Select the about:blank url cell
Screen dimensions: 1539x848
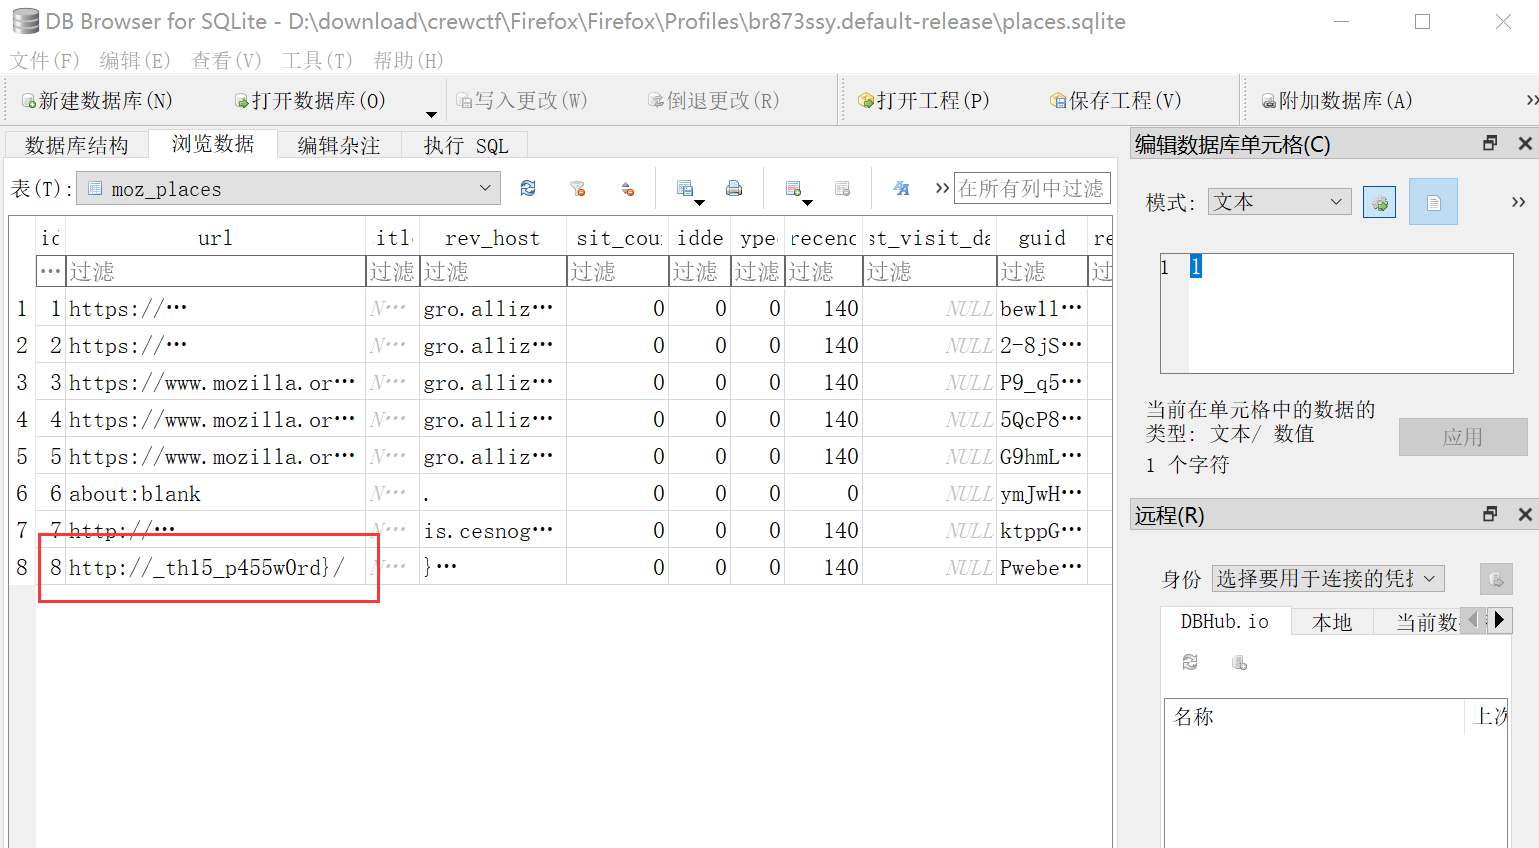215,493
